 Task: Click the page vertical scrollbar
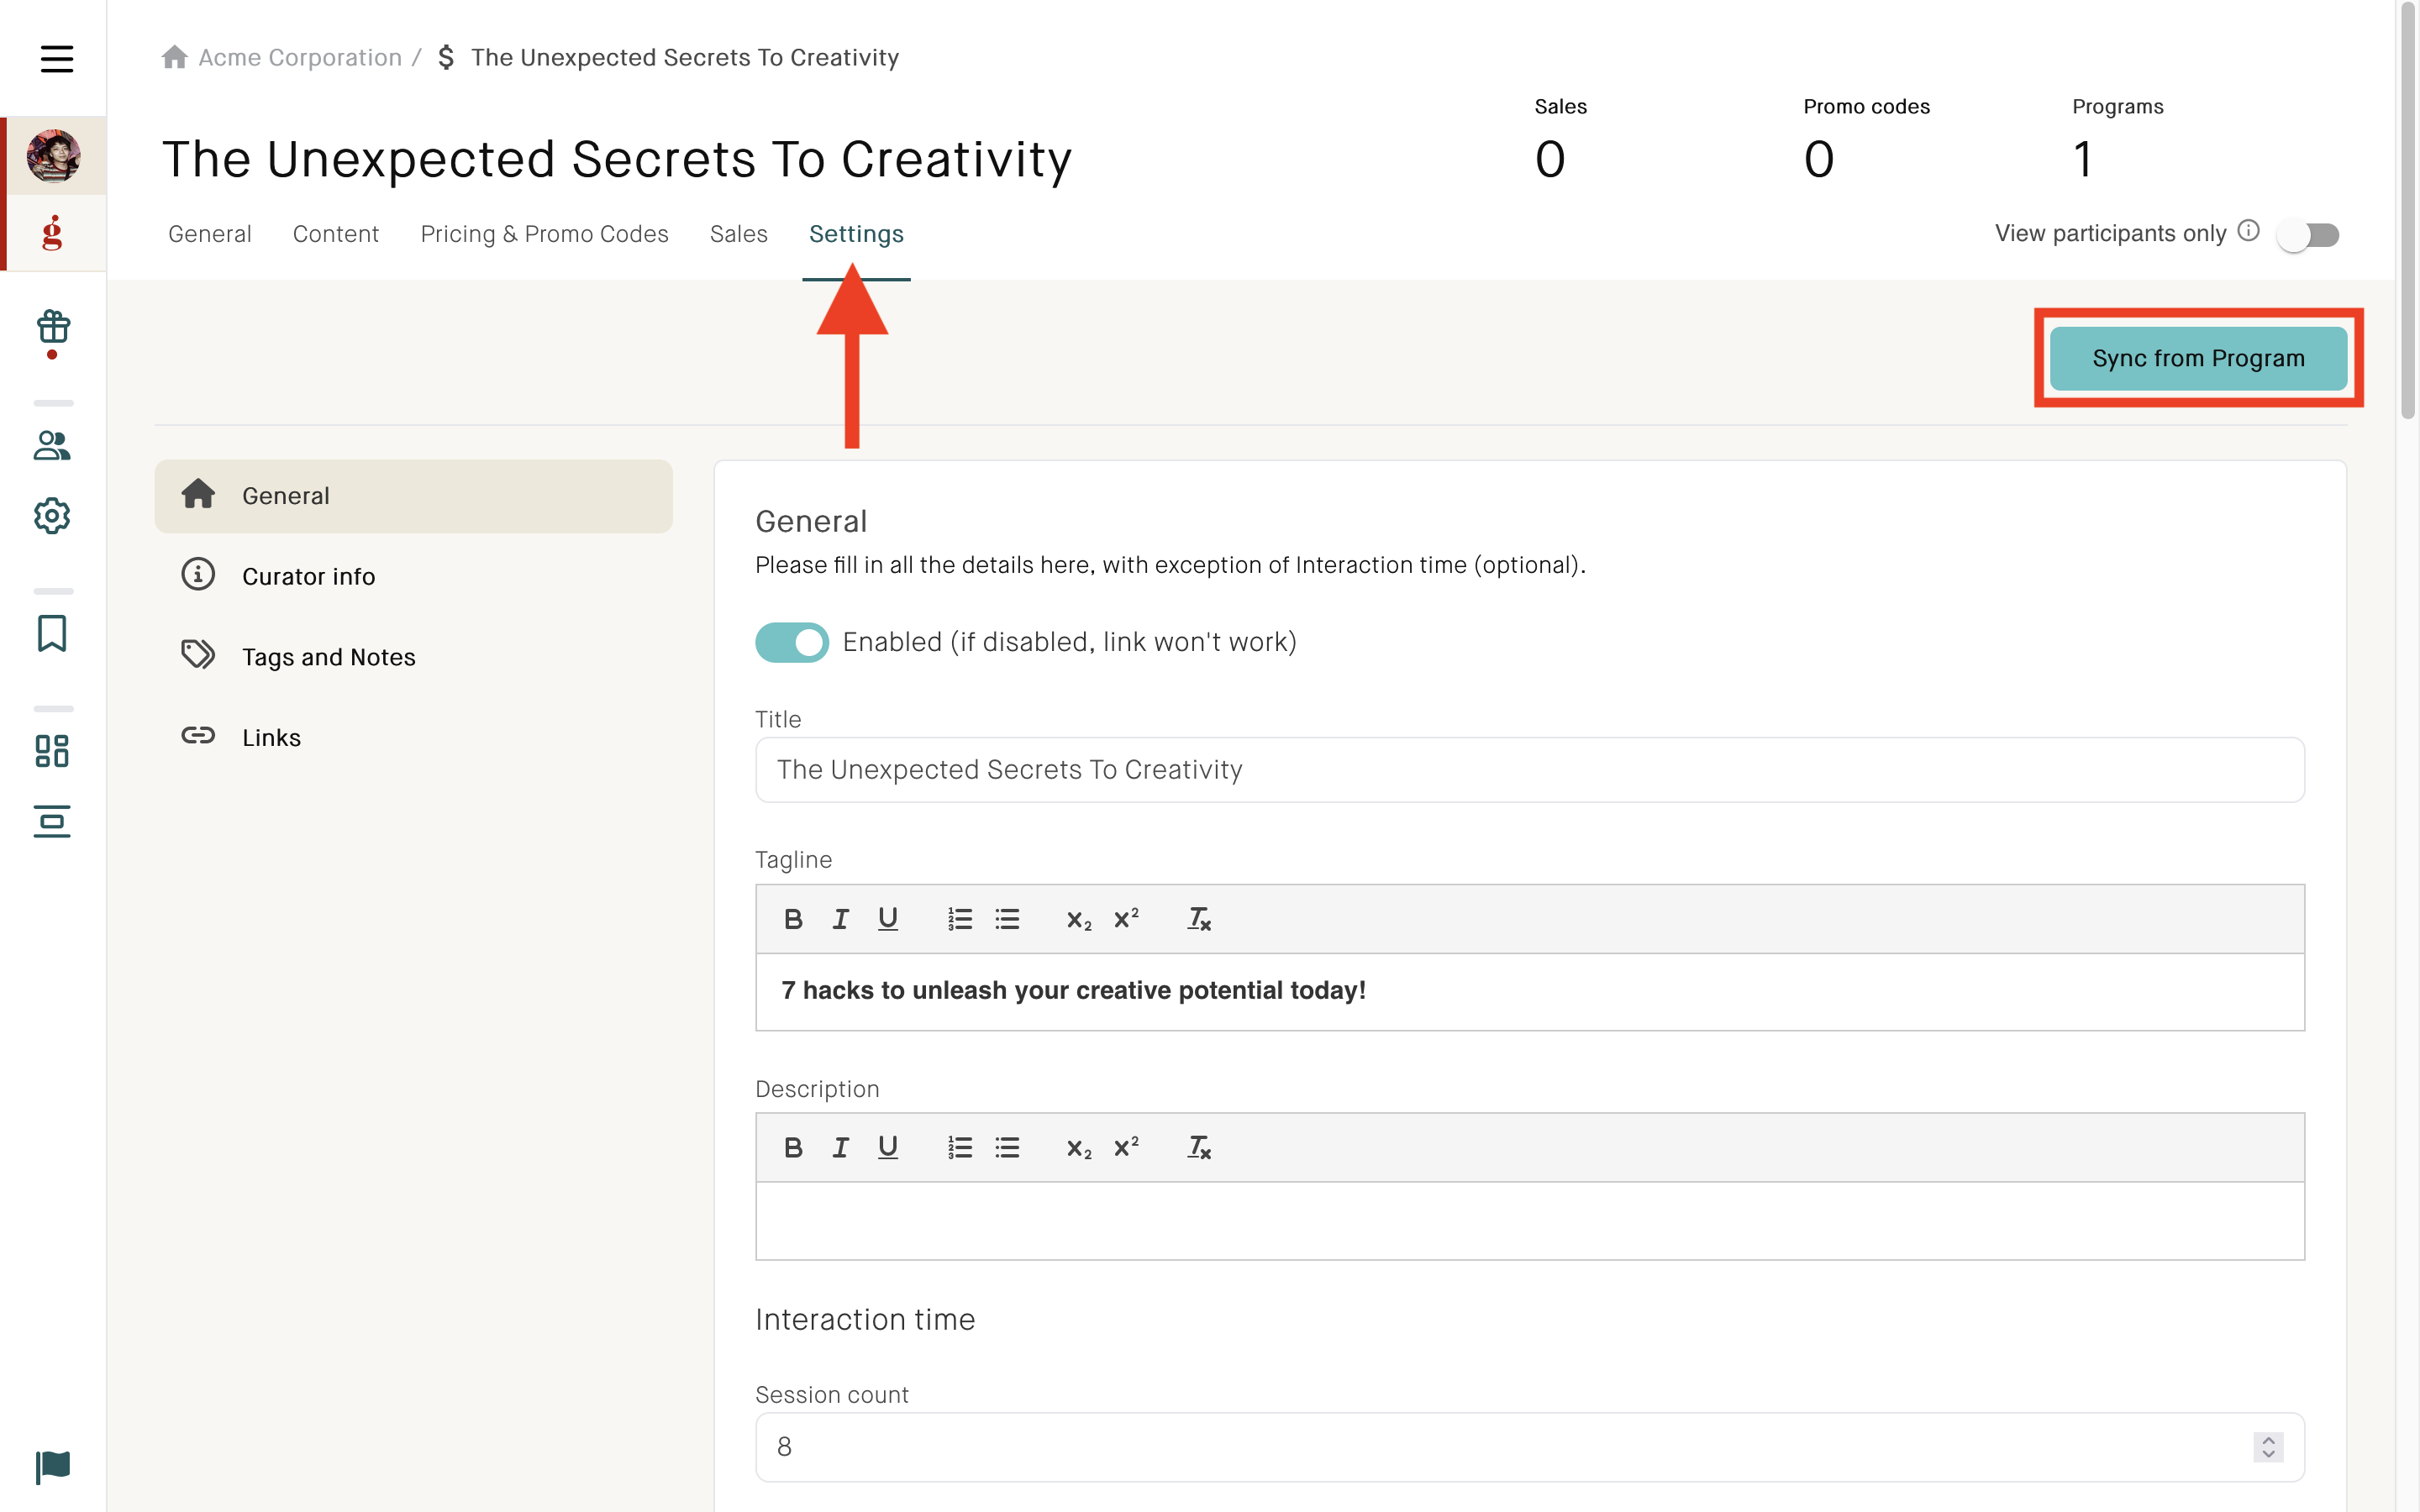point(2408,210)
